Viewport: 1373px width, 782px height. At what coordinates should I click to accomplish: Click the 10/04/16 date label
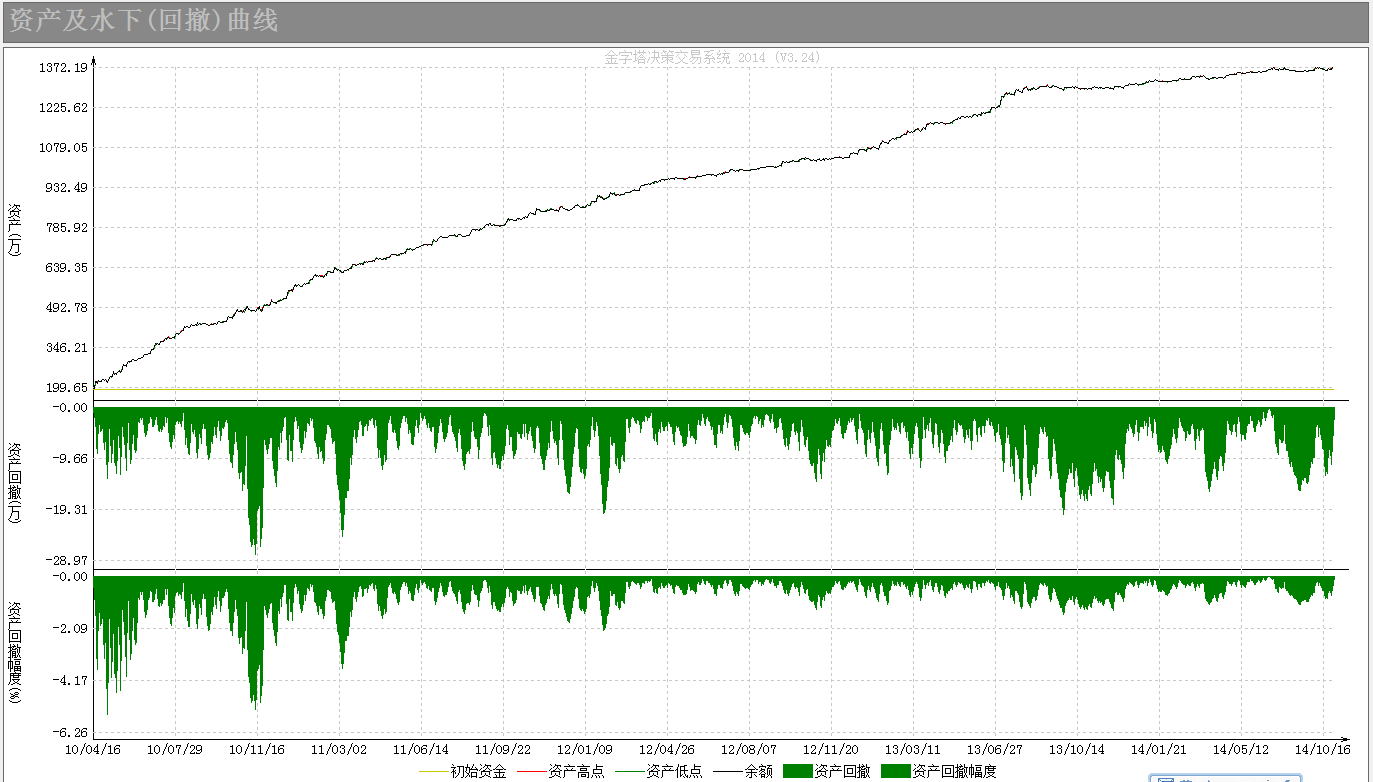[x=93, y=749]
